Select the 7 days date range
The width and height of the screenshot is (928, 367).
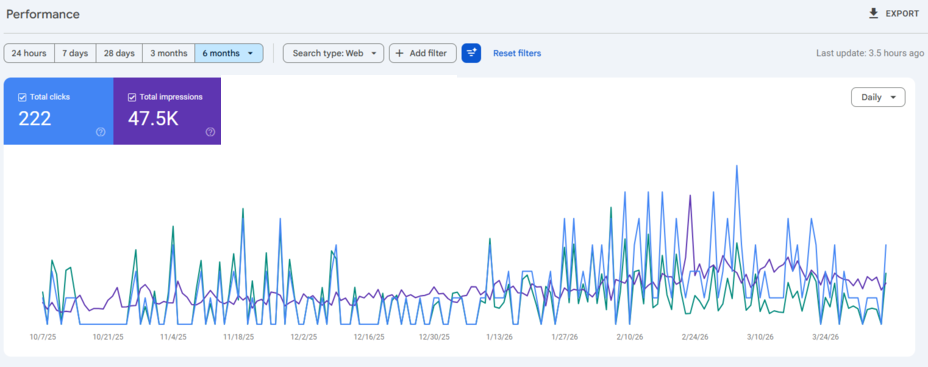click(x=75, y=53)
